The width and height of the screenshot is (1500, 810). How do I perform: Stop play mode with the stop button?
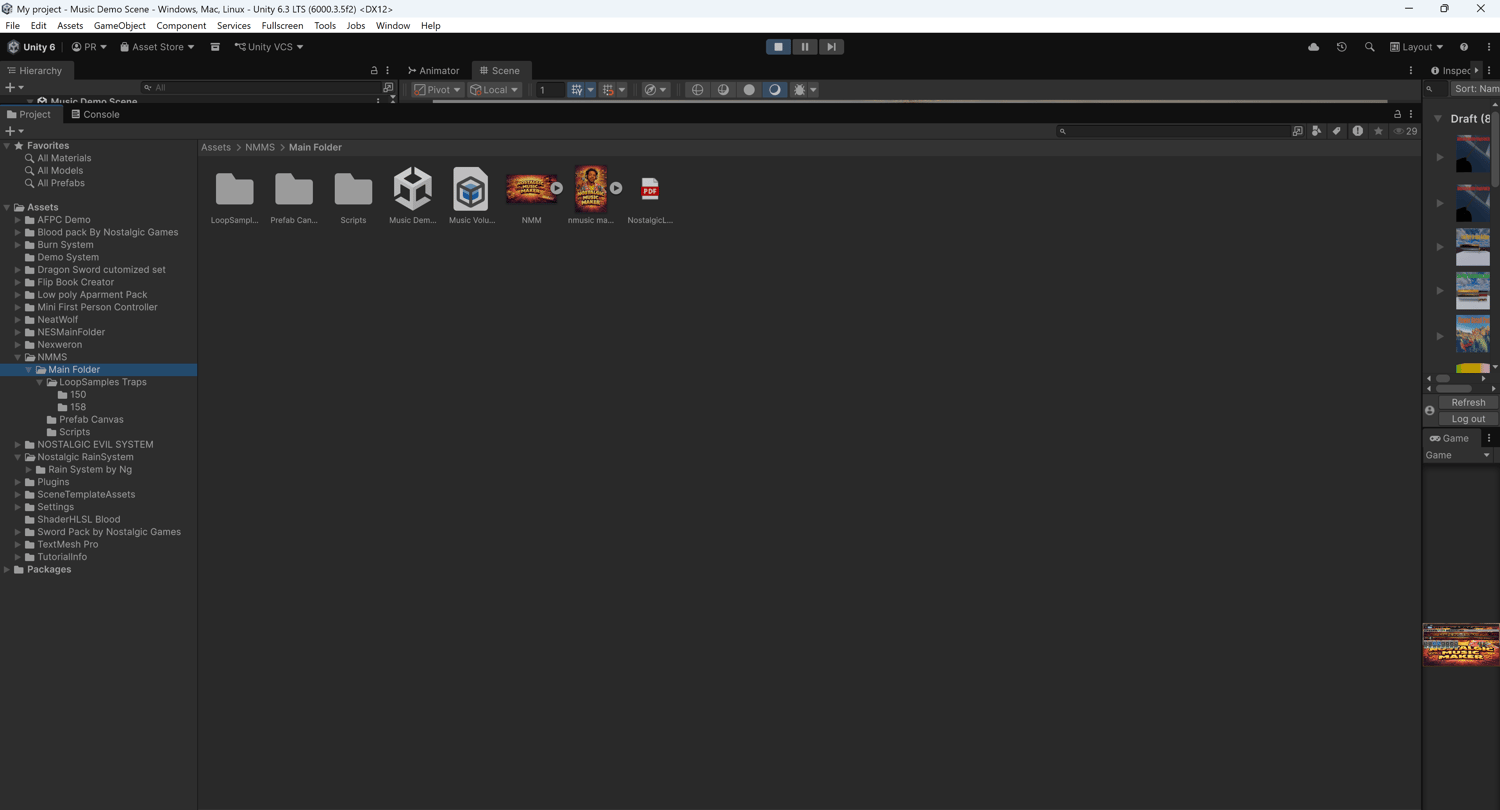click(778, 47)
